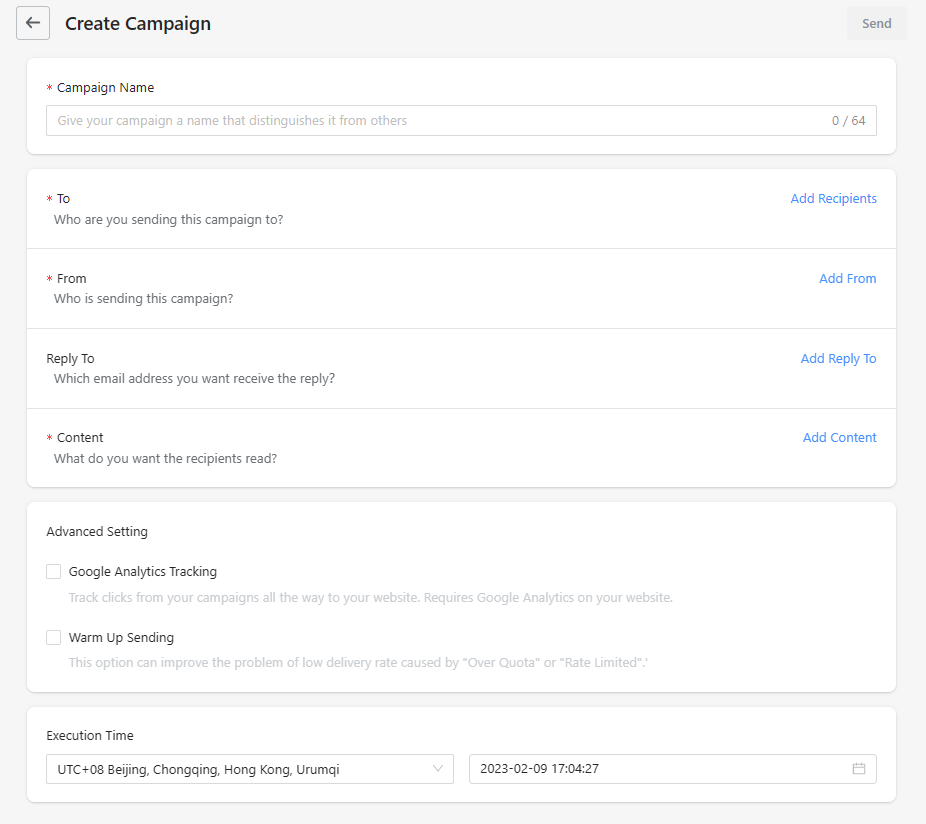Click Add Reply To link

coord(838,359)
